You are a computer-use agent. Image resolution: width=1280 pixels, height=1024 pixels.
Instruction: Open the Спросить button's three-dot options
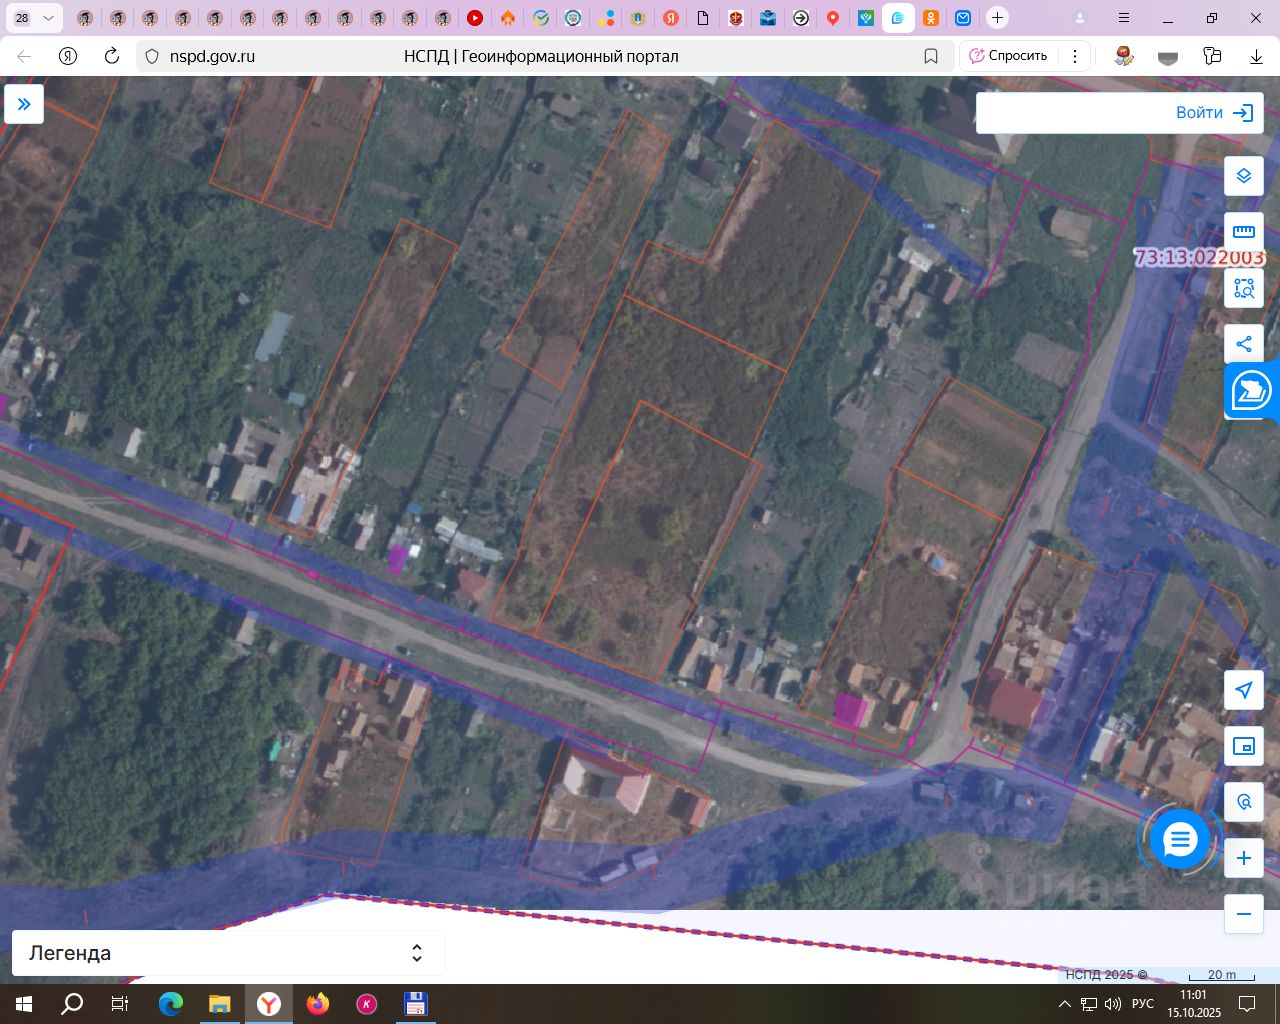pyautogui.click(x=1075, y=56)
